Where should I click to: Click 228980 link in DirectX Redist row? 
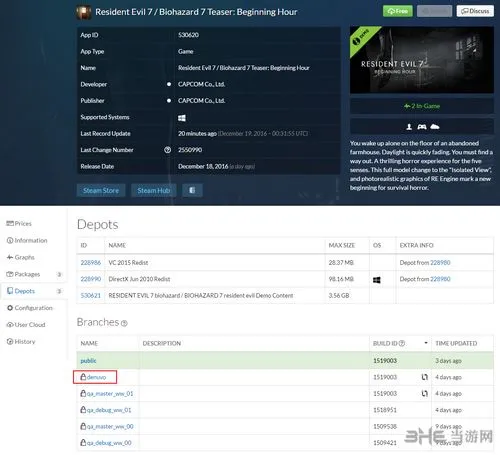[440, 279]
